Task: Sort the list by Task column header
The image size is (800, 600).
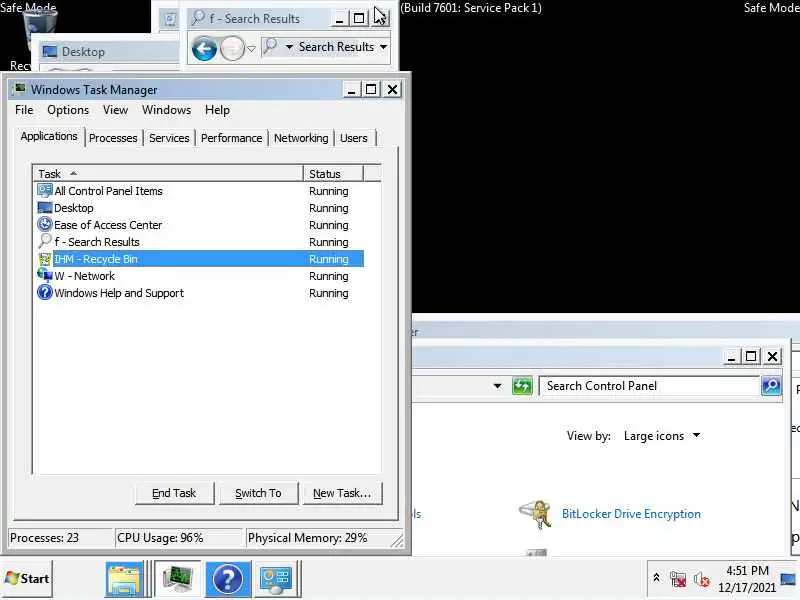Action: [168, 173]
